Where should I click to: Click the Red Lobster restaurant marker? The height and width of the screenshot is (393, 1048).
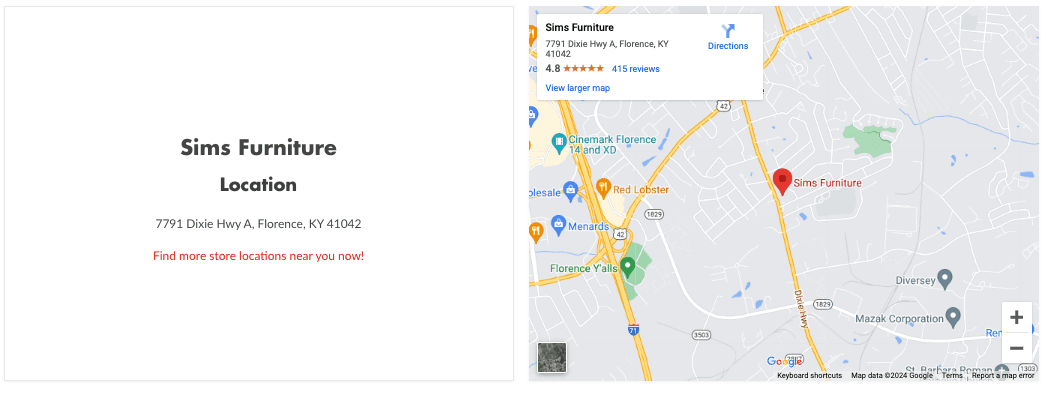[x=604, y=186]
